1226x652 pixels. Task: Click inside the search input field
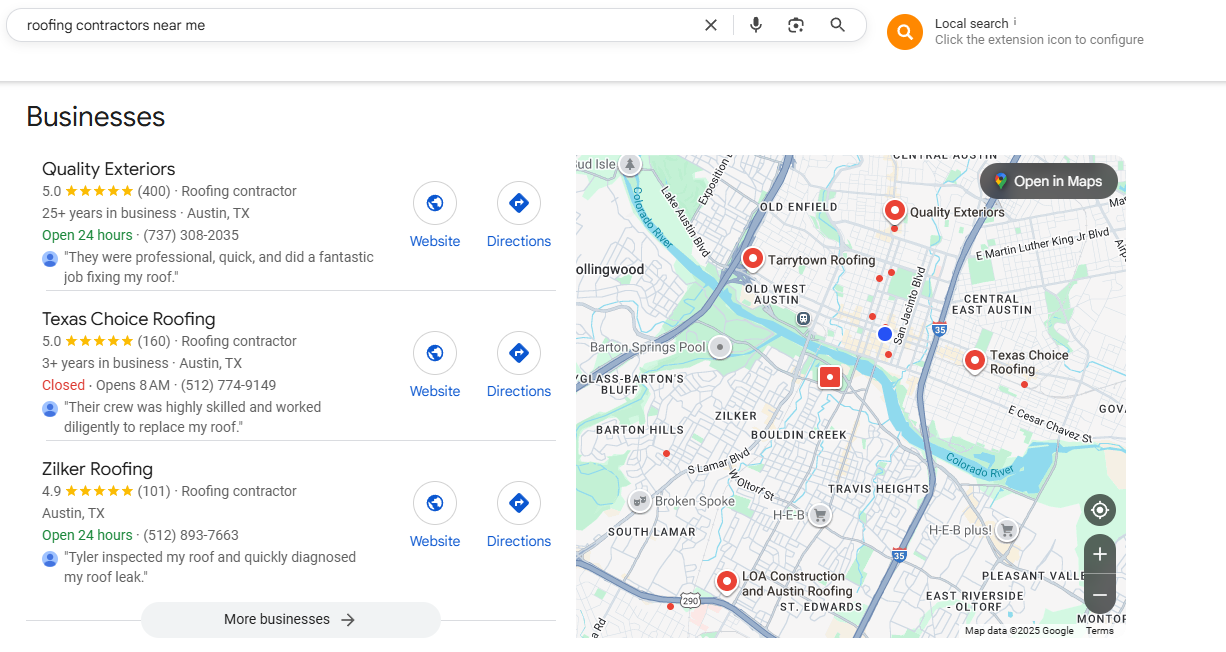350,25
